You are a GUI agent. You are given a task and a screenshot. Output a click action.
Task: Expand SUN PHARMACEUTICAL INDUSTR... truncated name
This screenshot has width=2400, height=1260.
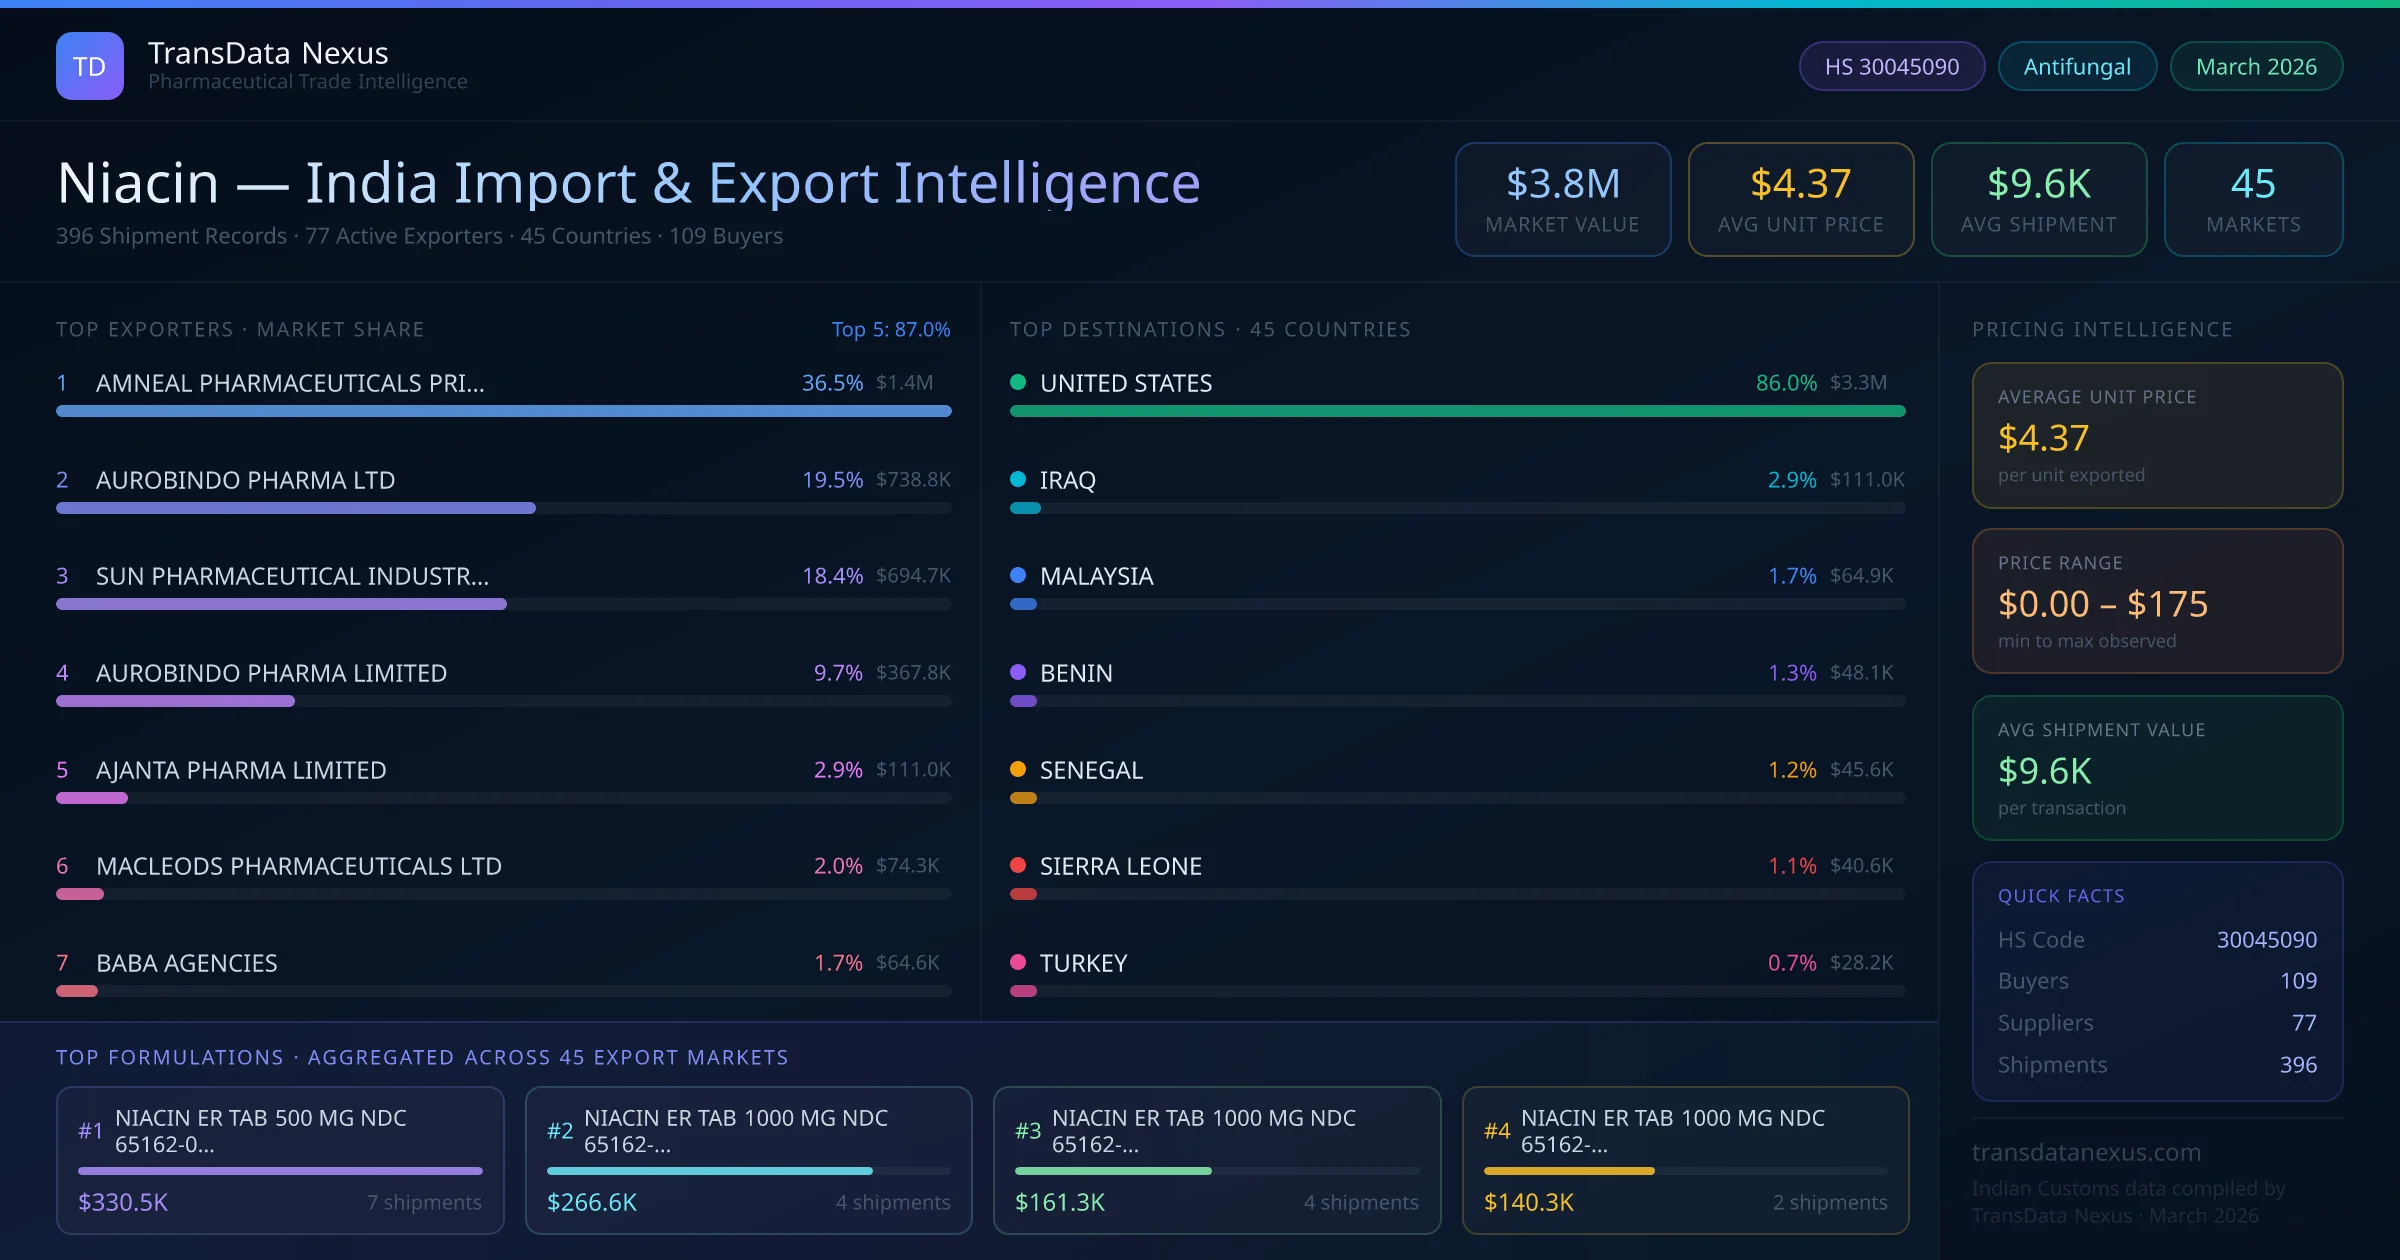pos(291,576)
